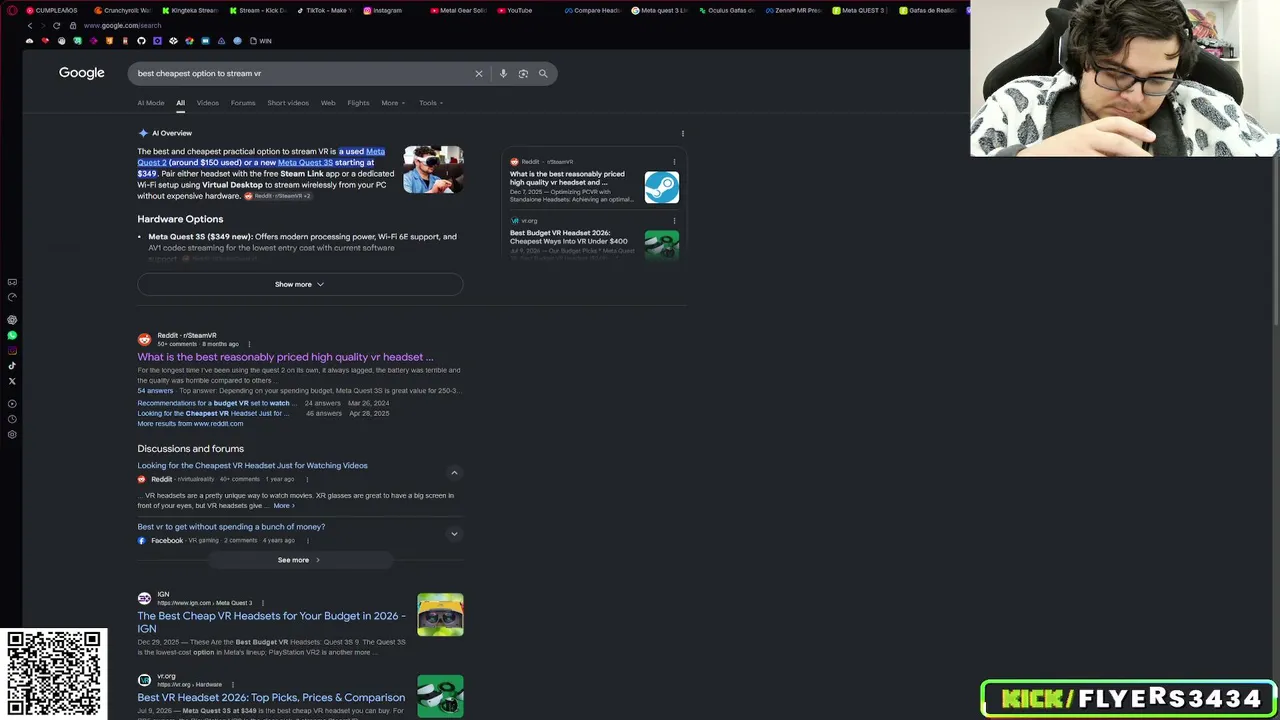Open options for the vr.org source card
Image resolution: width=1280 pixels, height=720 pixels.
tap(674, 221)
